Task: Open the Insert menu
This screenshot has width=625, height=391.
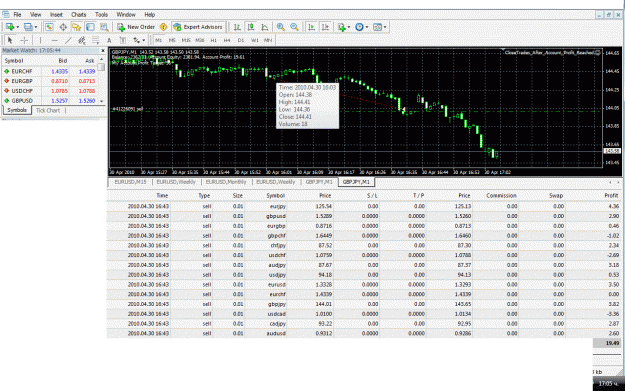Action: click(x=56, y=15)
